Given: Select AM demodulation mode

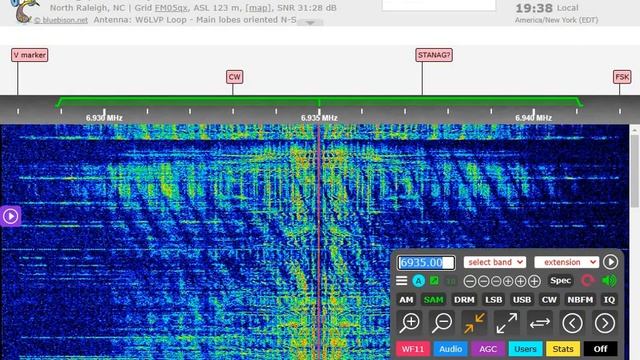Looking at the screenshot, I should (x=406, y=300).
